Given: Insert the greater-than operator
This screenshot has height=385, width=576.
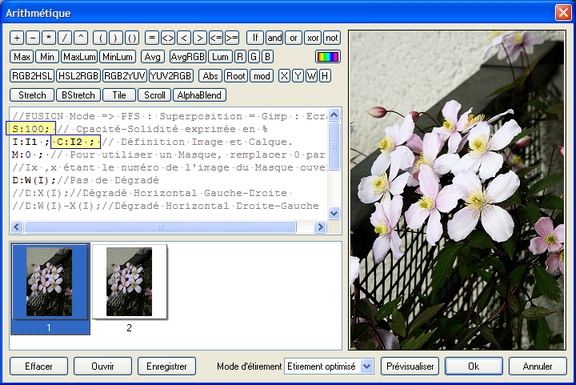Looking at the screenshot, I should click(x=200, y=38).
